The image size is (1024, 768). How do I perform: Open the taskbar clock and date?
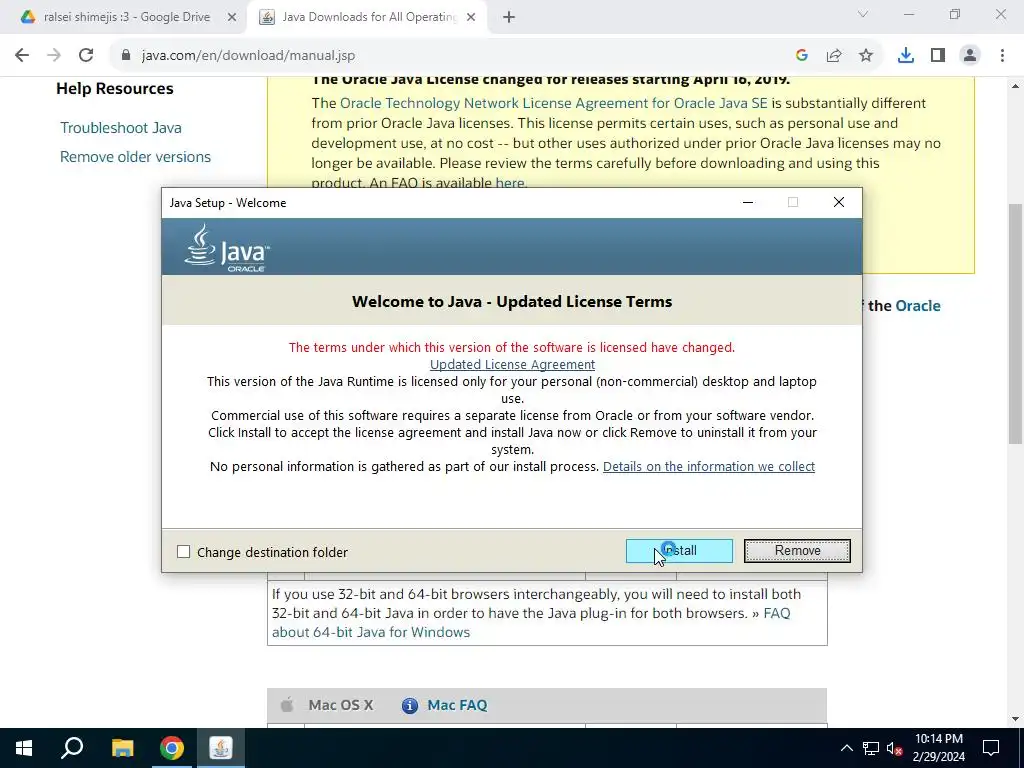(938, 748)
